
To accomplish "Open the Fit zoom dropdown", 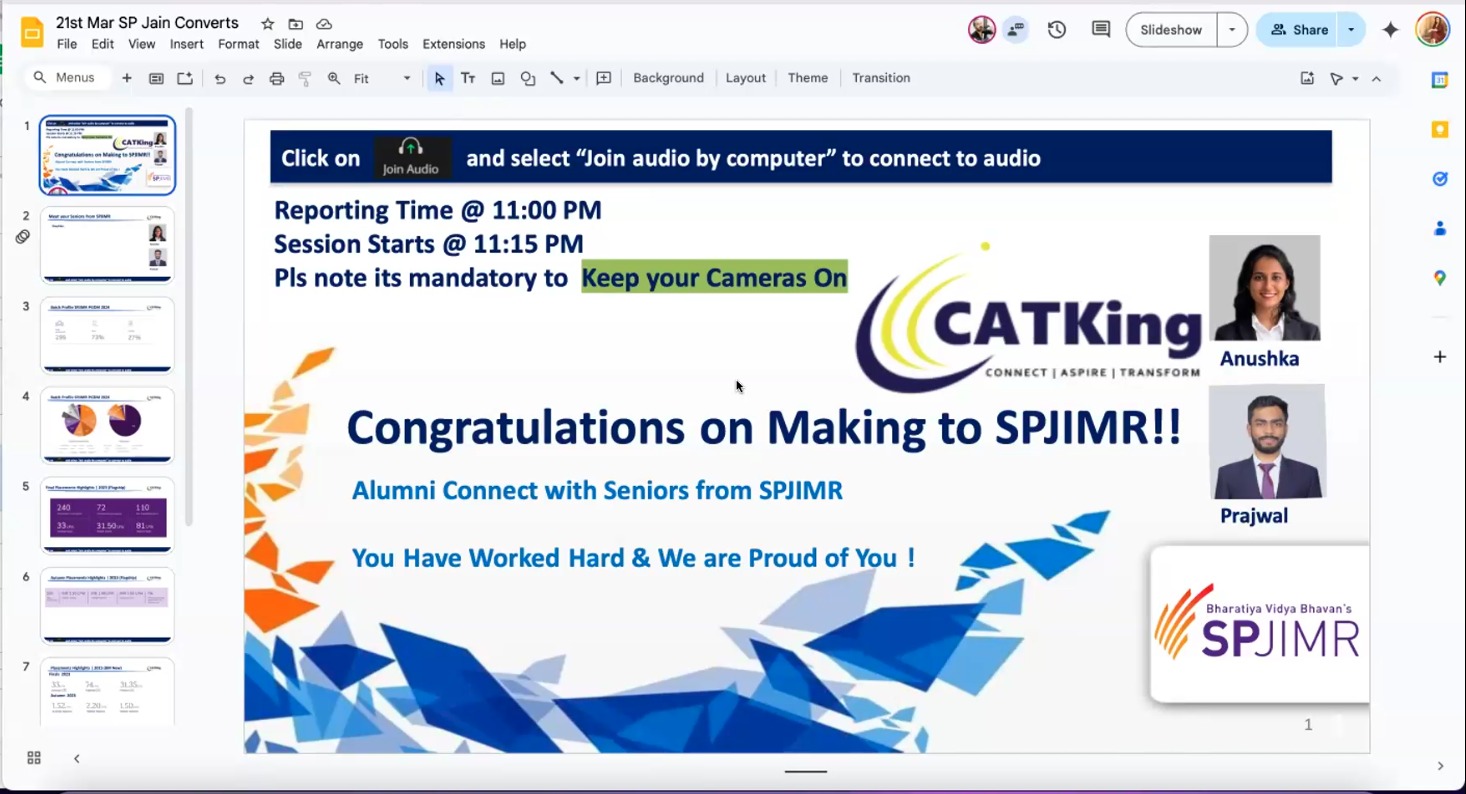I will [382, 78].
